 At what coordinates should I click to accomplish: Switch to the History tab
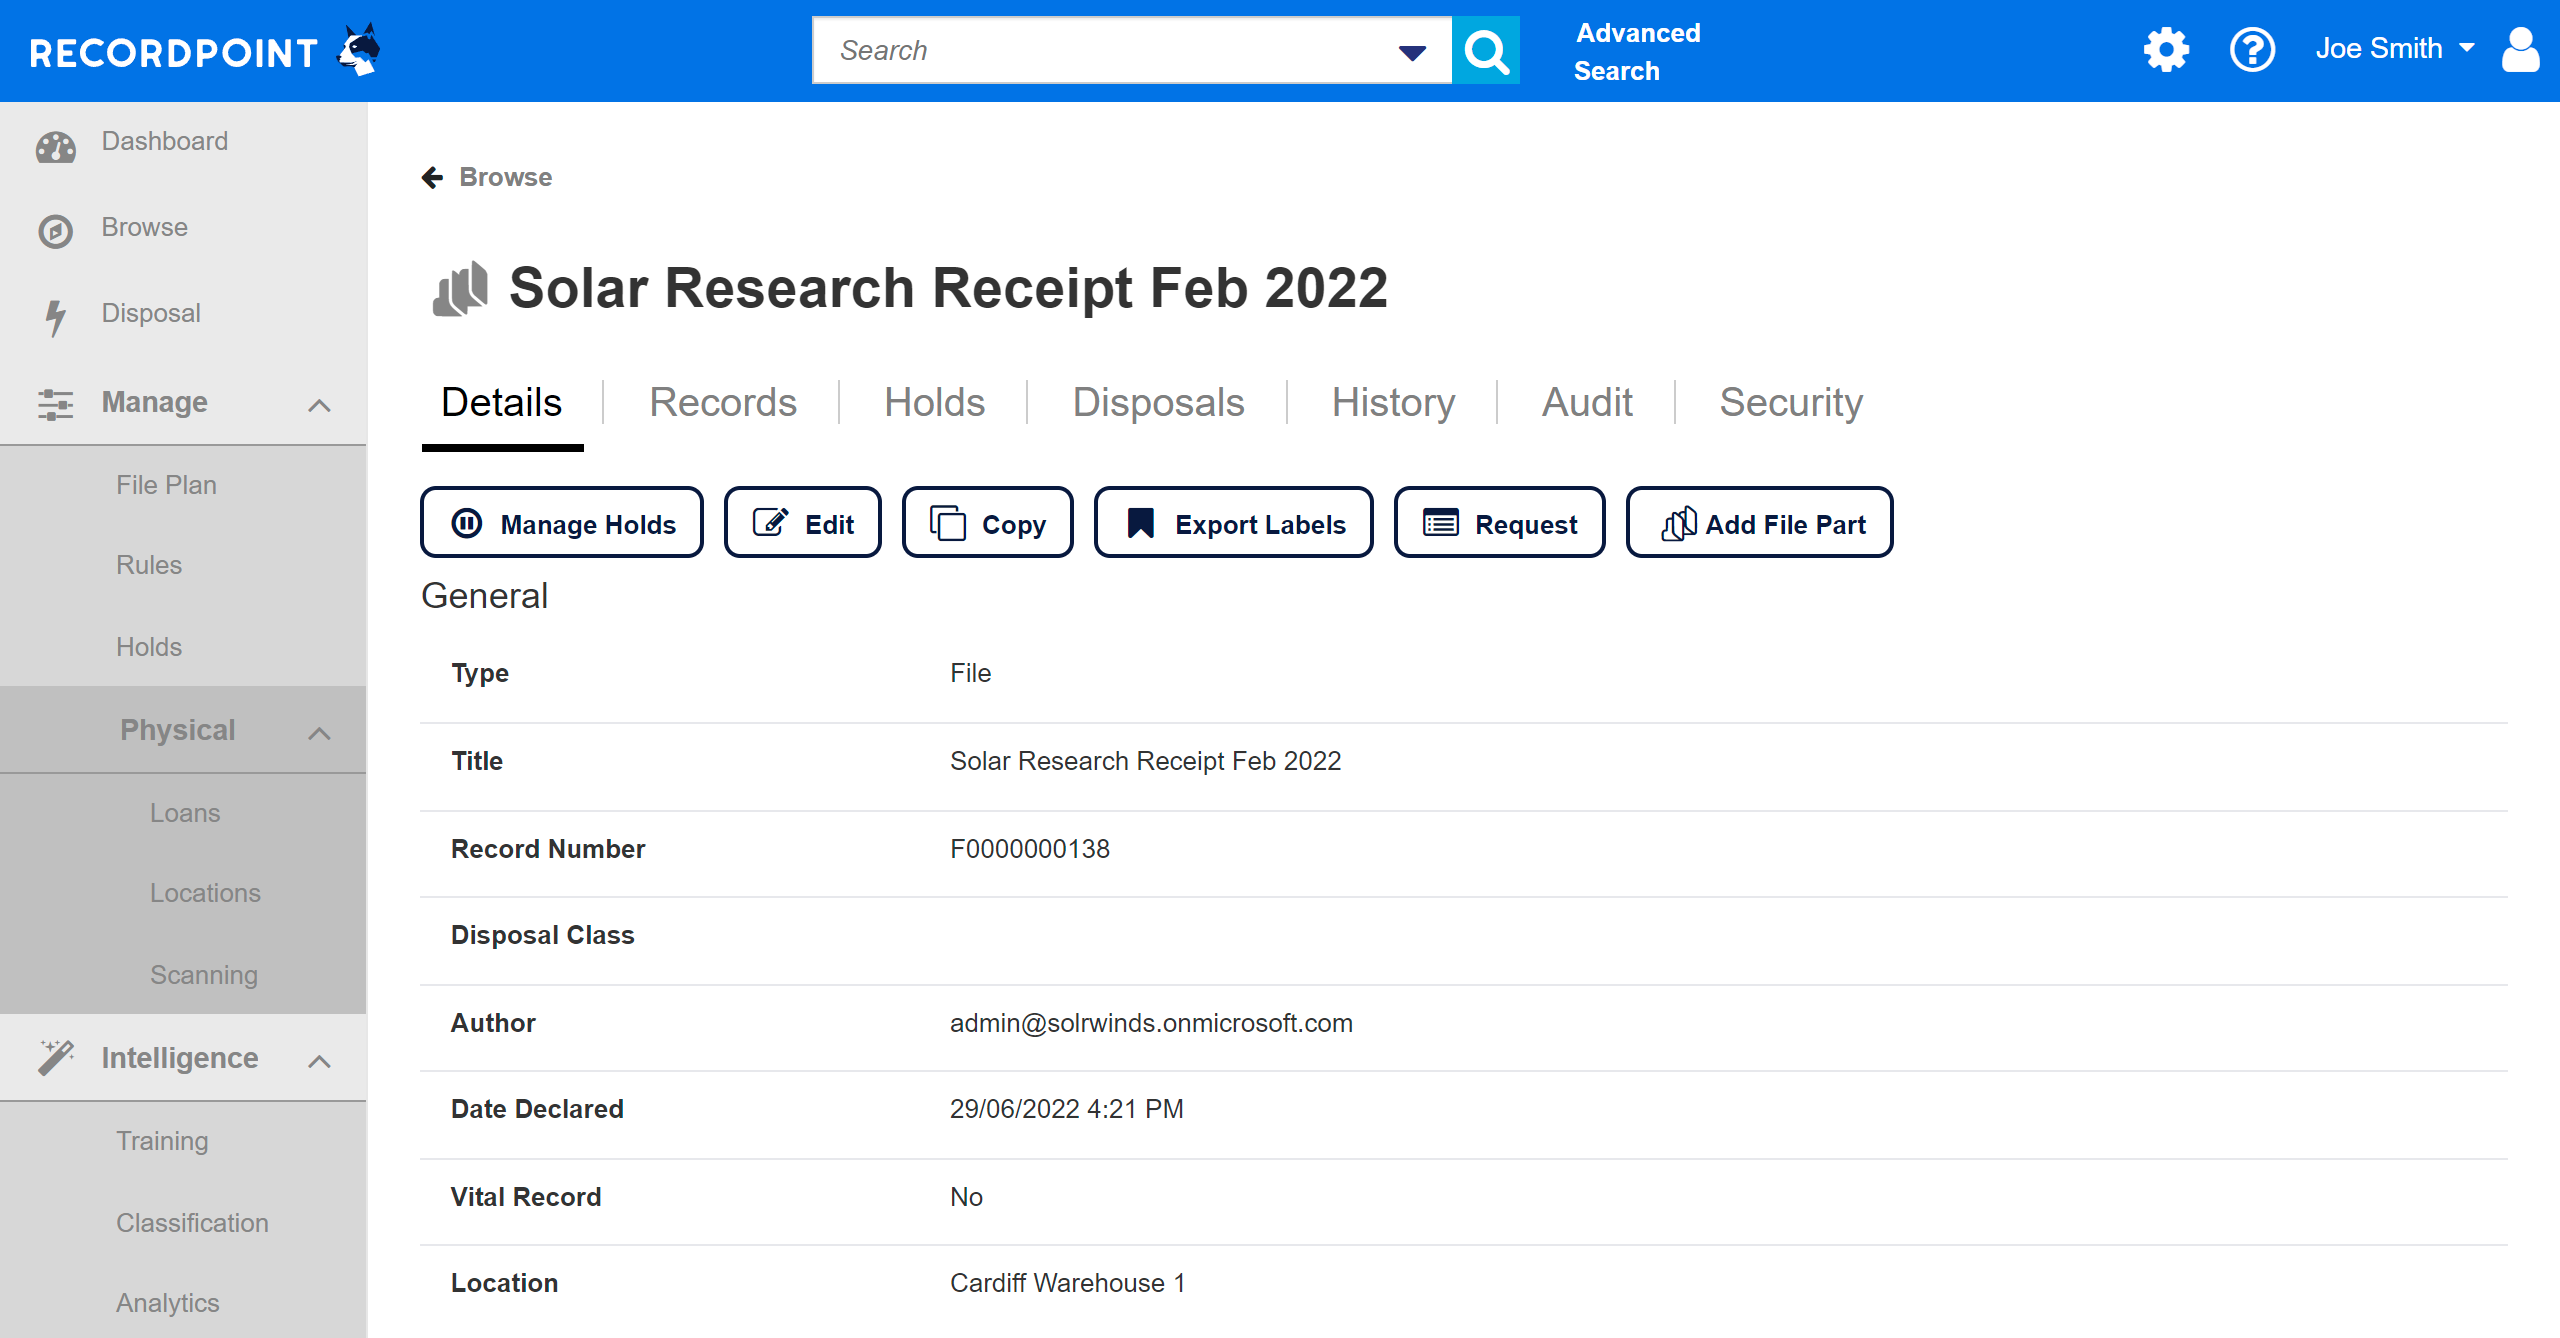click(x=1393, y=402)
